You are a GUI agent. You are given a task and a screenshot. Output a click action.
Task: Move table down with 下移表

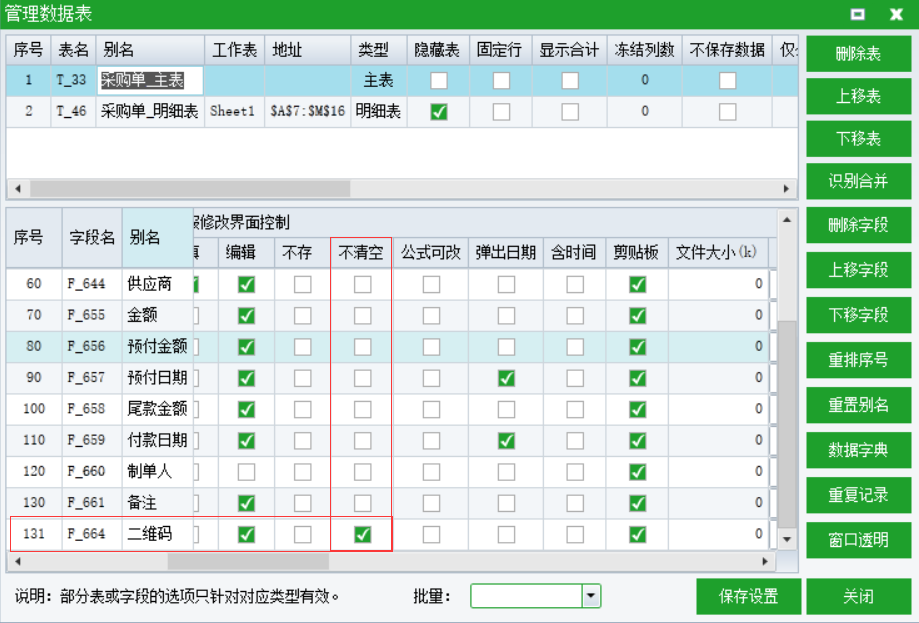click(x=858, y=139)
